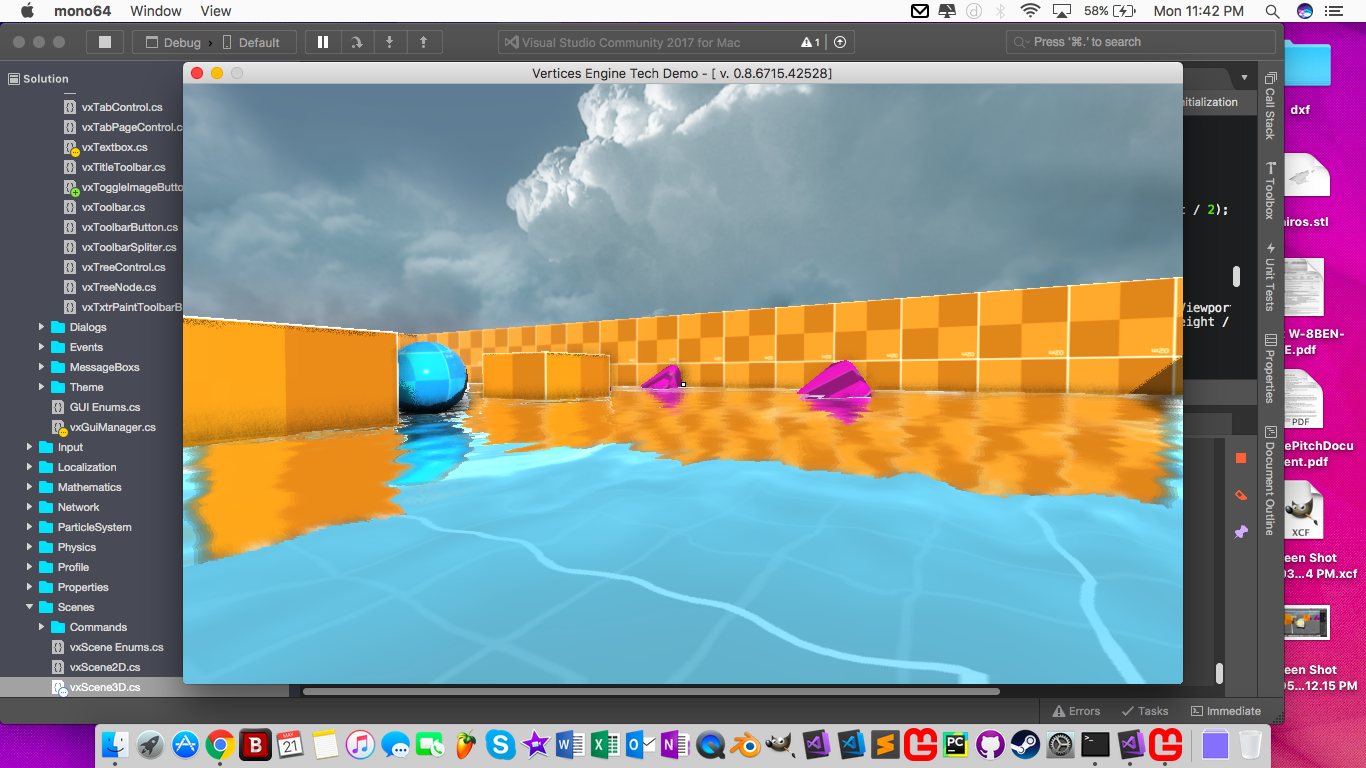Click the orange stop square in output pad
This screenshot has width=1366, height=768.
tap(1241, 458)
